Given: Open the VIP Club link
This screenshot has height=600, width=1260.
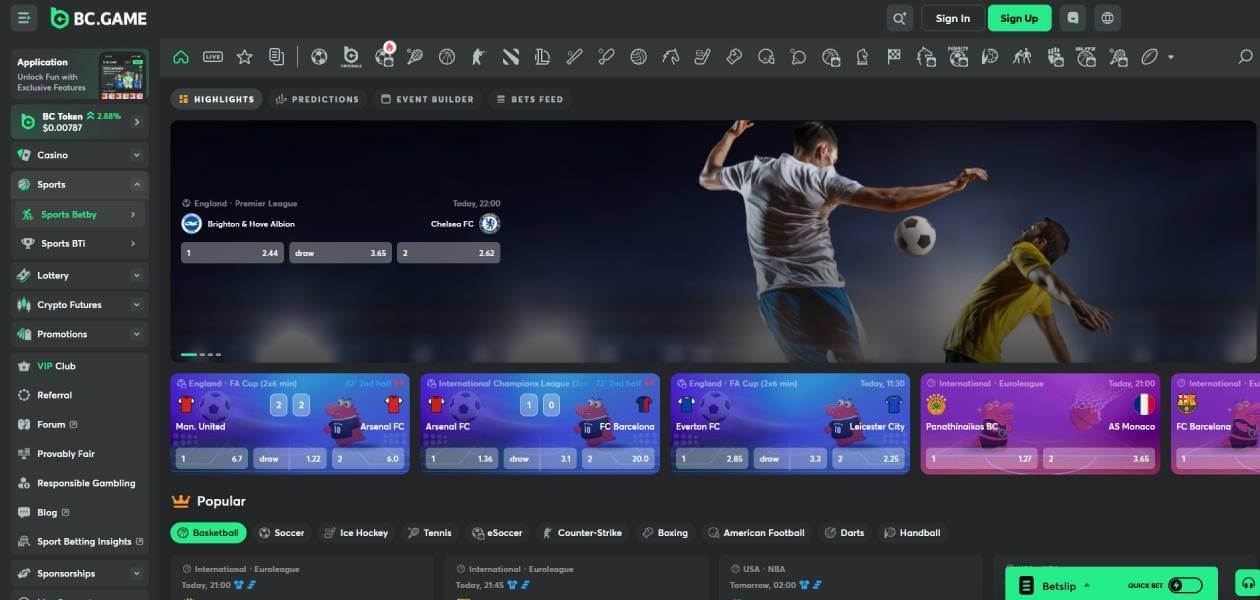Looking at the screenshot, I should (56, 366).
